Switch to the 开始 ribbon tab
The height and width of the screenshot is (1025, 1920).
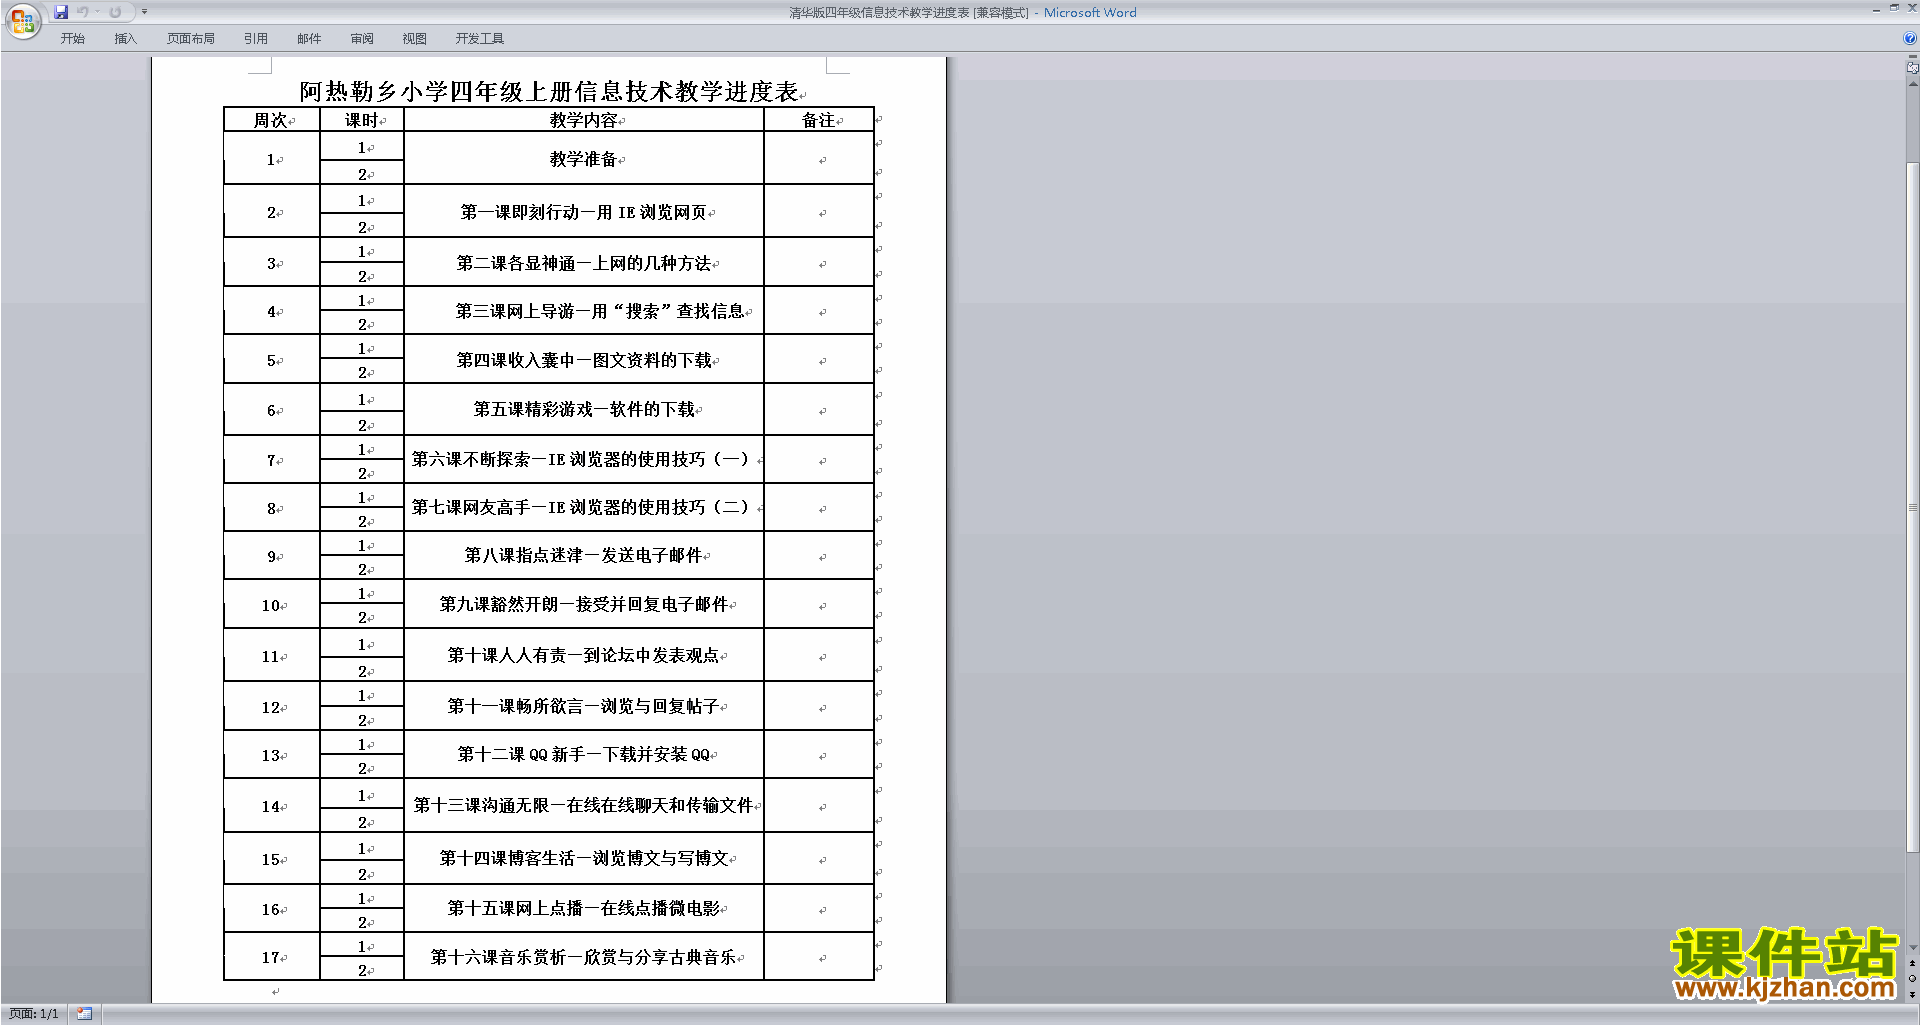pyautogui.click(x=73, y=39)
